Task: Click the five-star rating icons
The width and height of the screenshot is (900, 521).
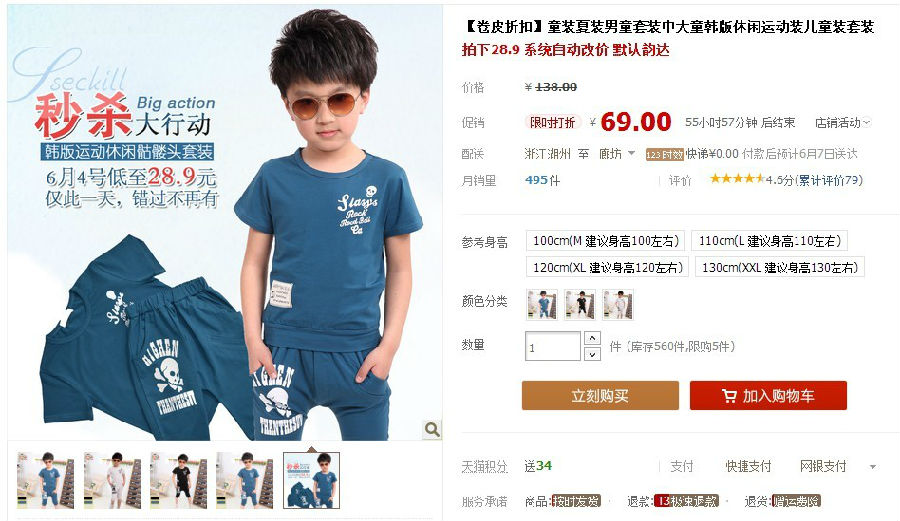Action: 737,179
